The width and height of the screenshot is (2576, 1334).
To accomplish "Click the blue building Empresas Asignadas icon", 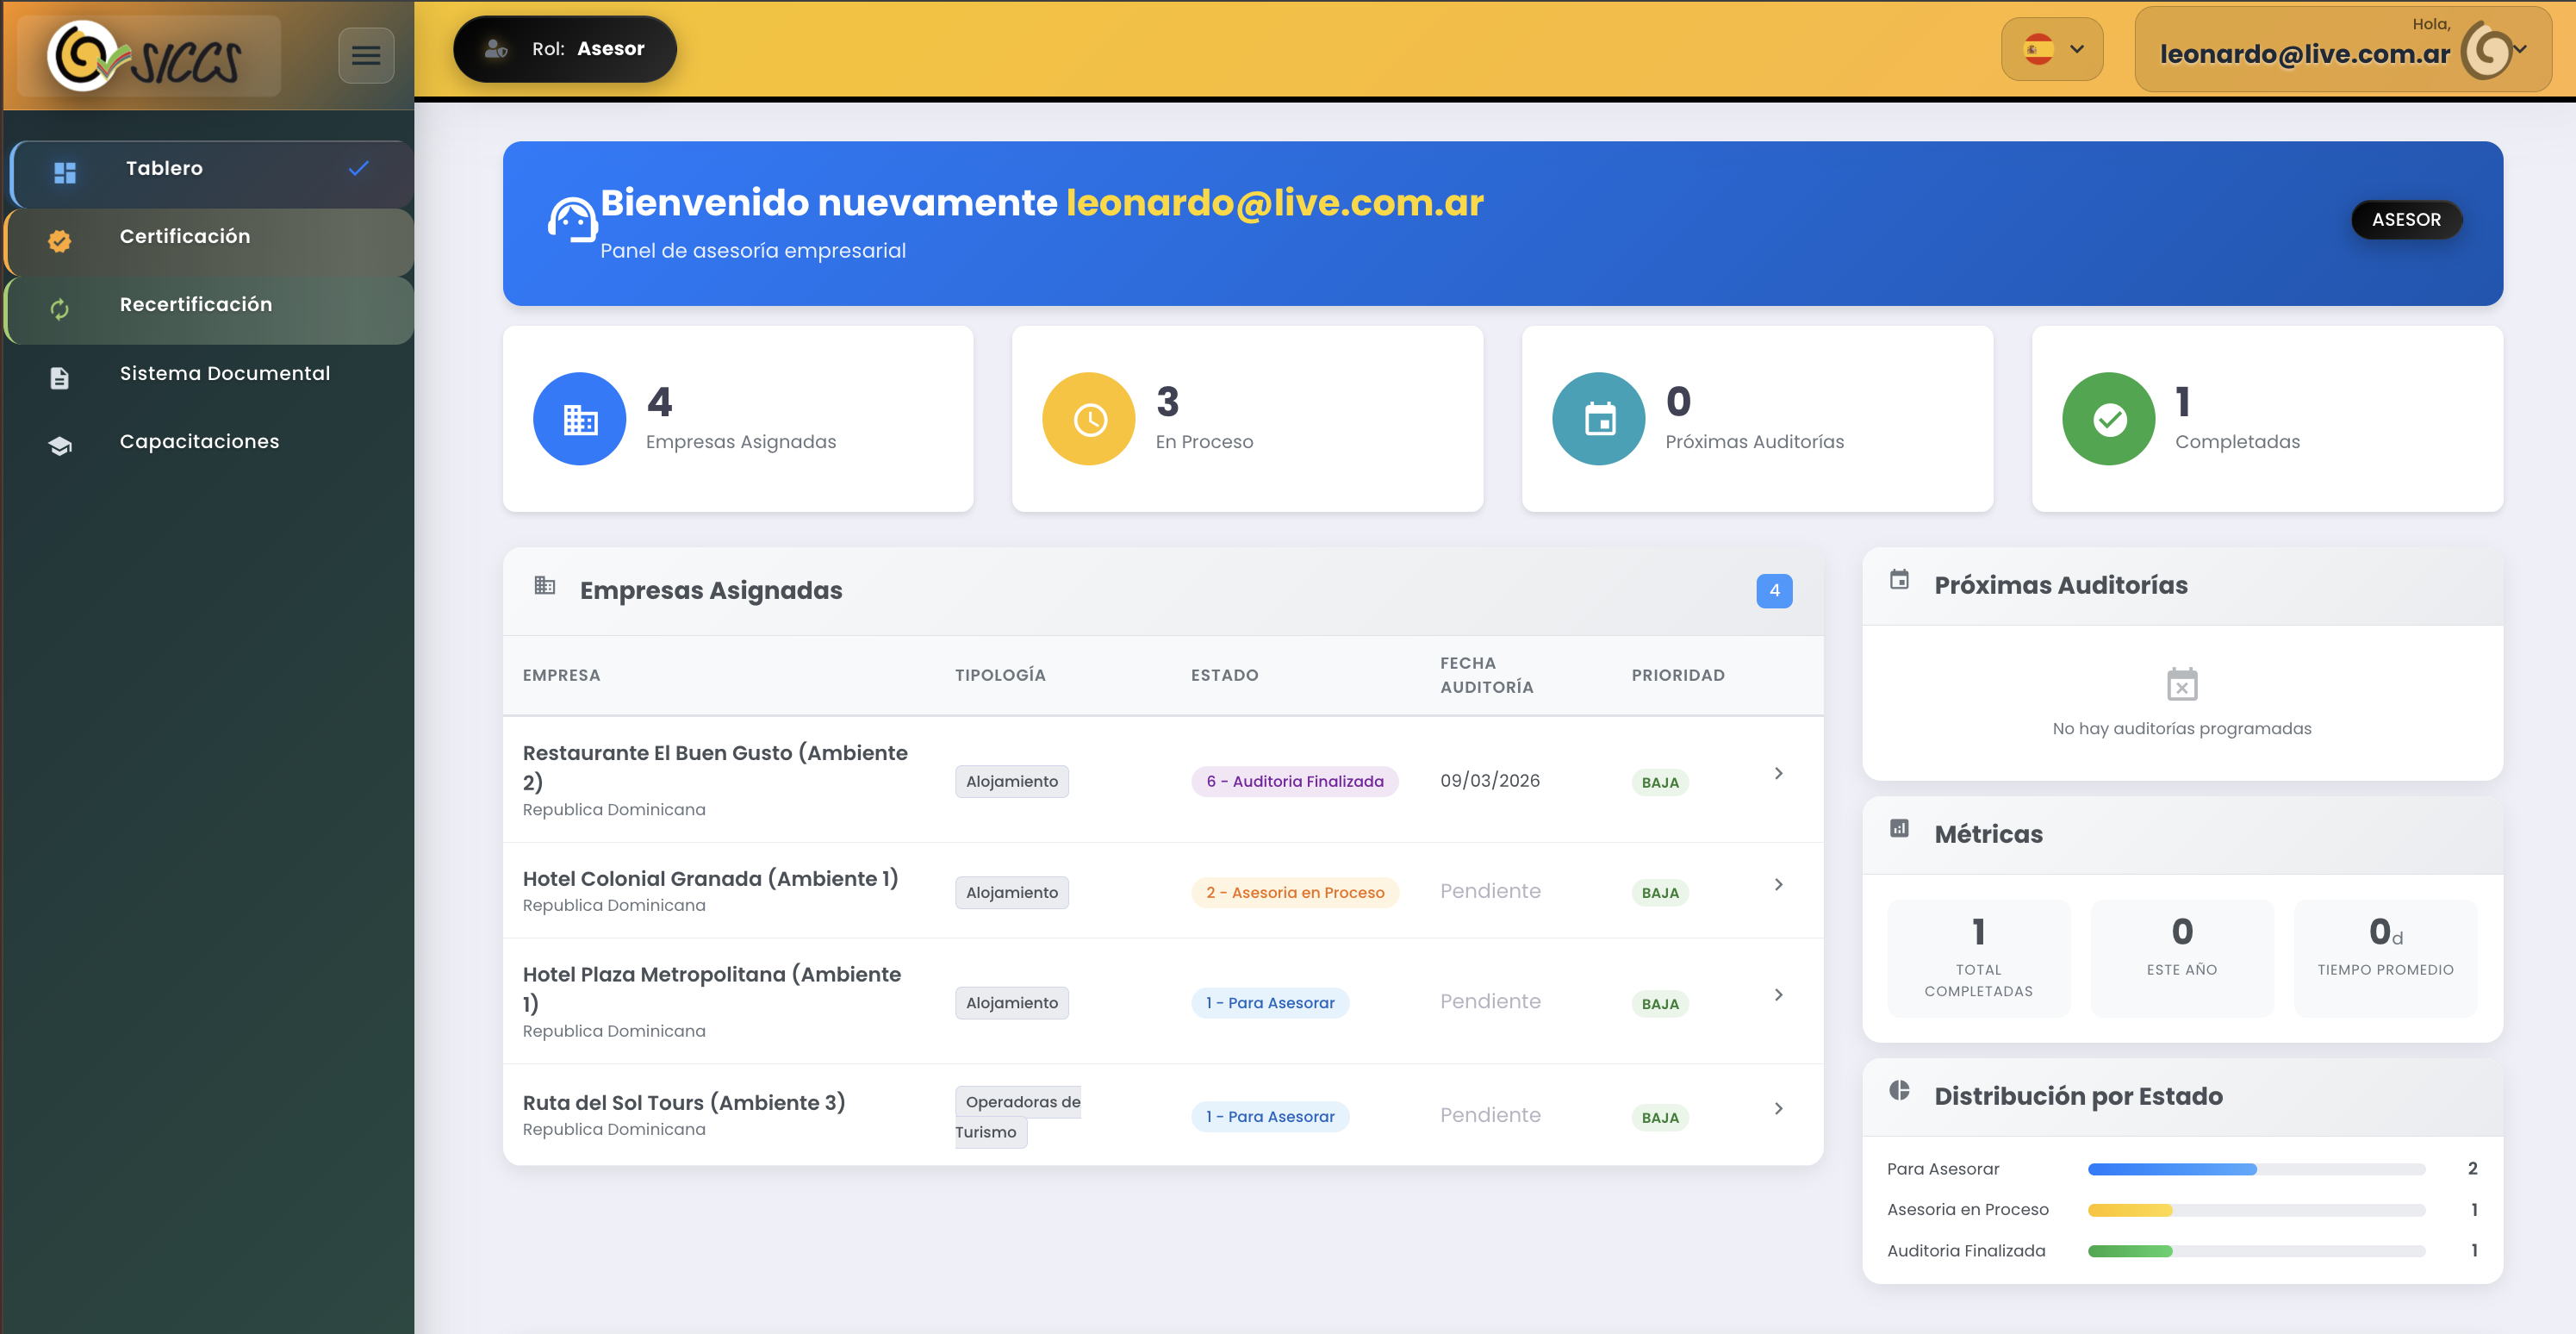I will pyautogui.click(x=579, y=419).
